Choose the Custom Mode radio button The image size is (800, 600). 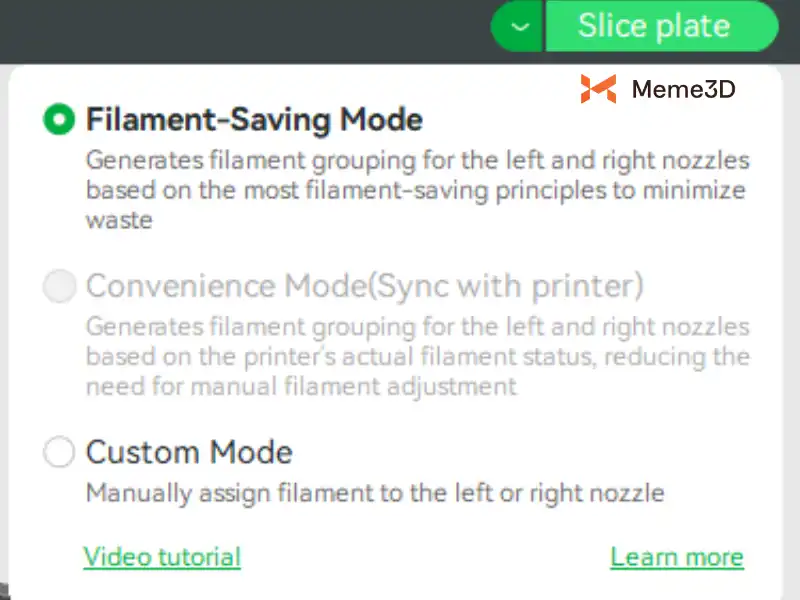[59, 452]
